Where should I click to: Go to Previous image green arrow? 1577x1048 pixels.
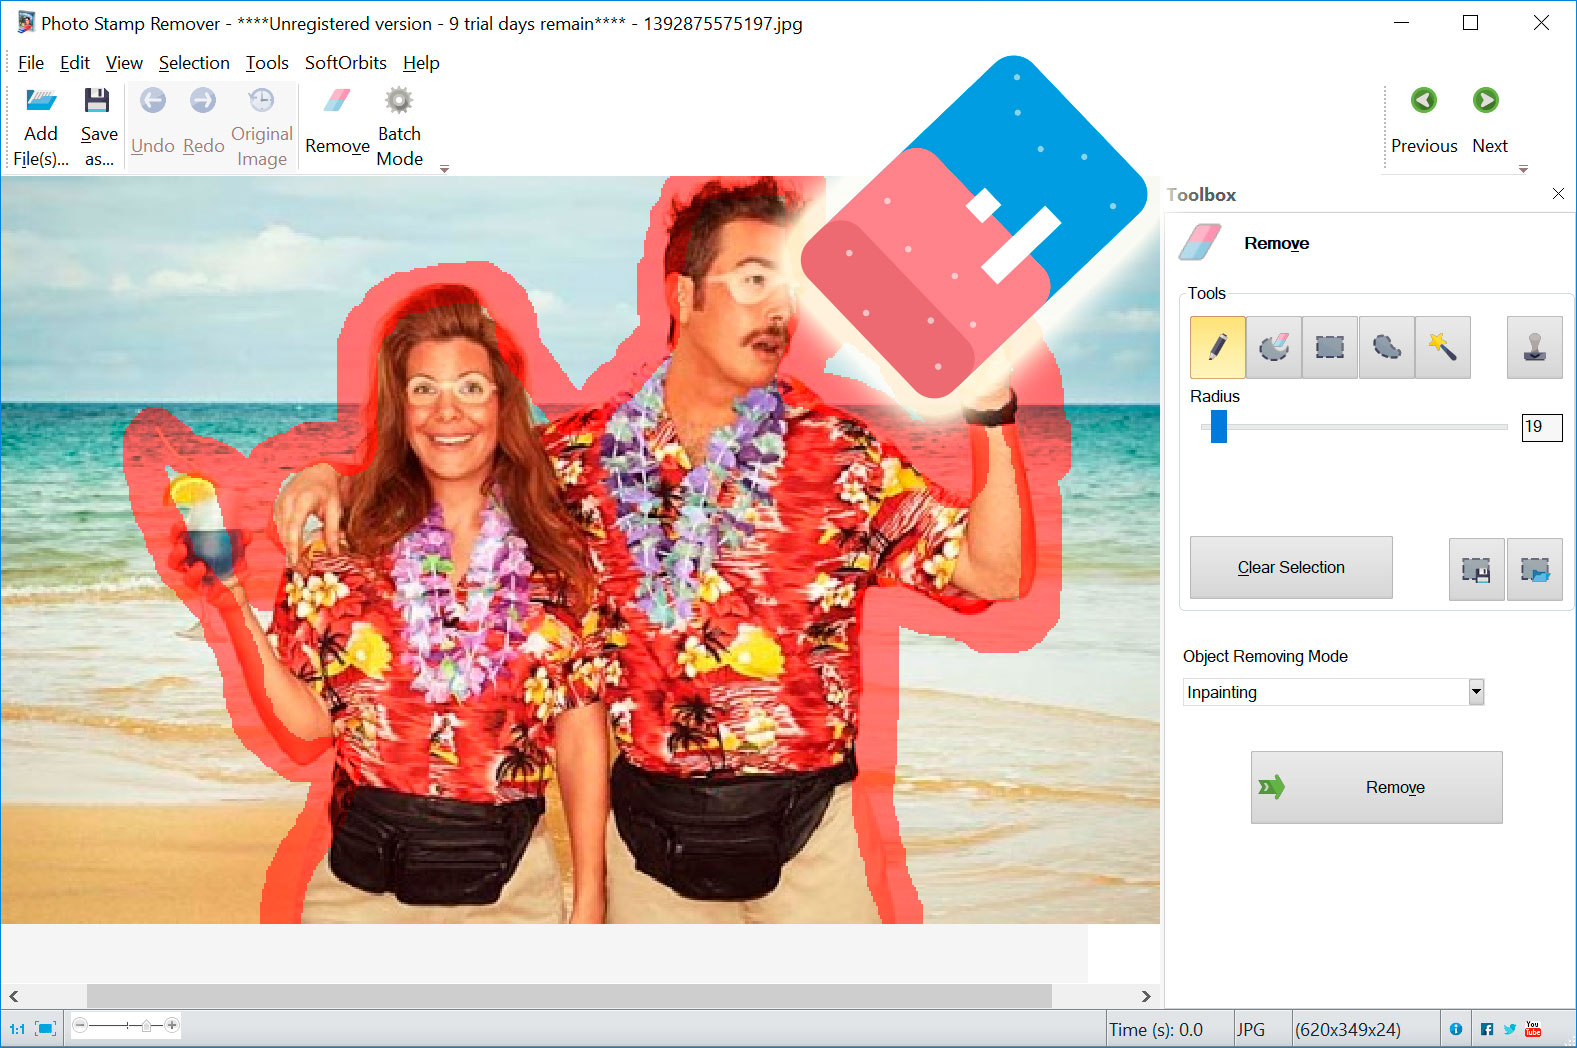tap(1424, 100)
